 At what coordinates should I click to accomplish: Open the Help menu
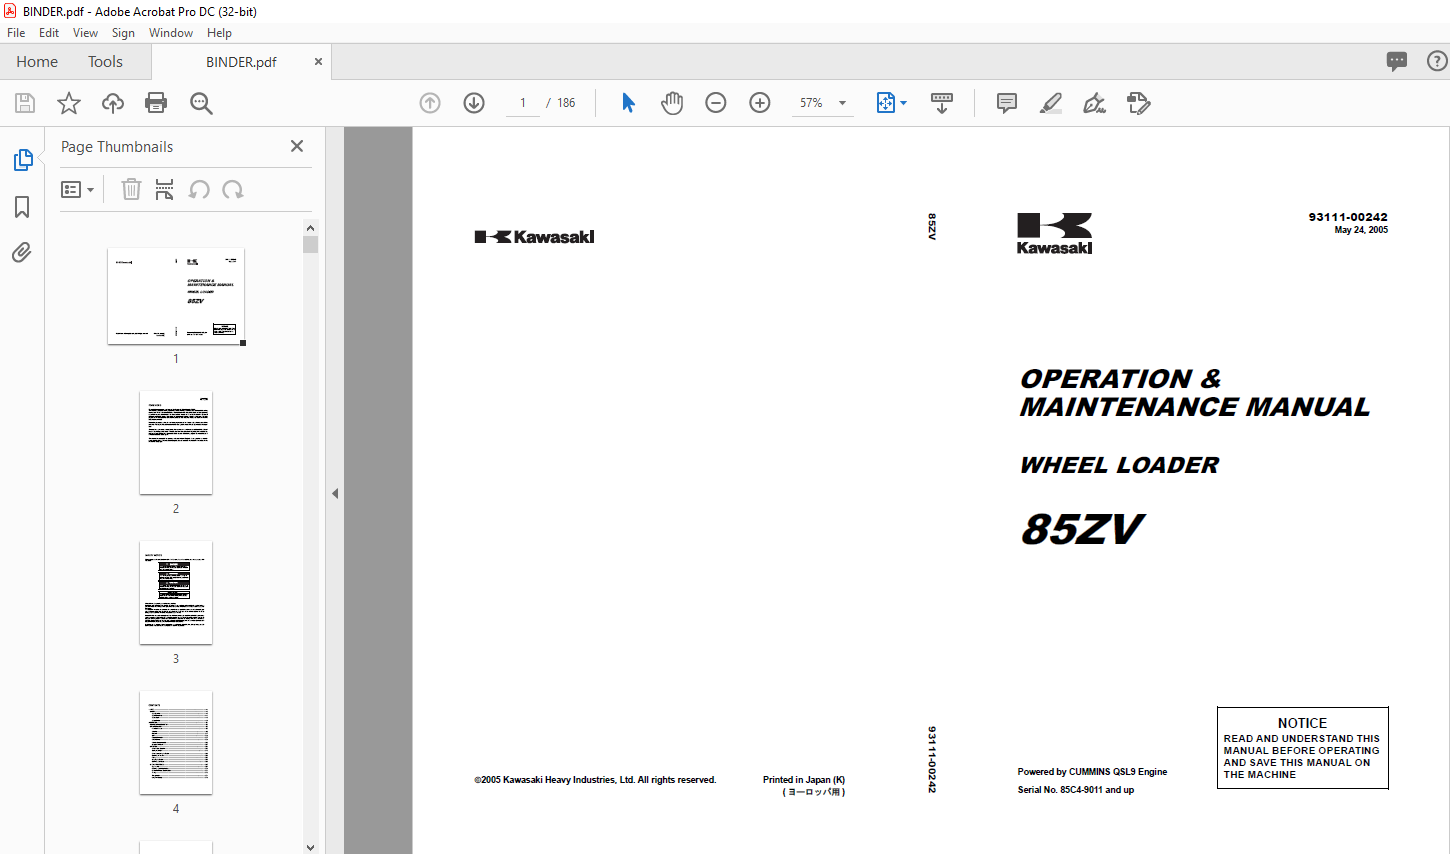click(x=219, y=33)
